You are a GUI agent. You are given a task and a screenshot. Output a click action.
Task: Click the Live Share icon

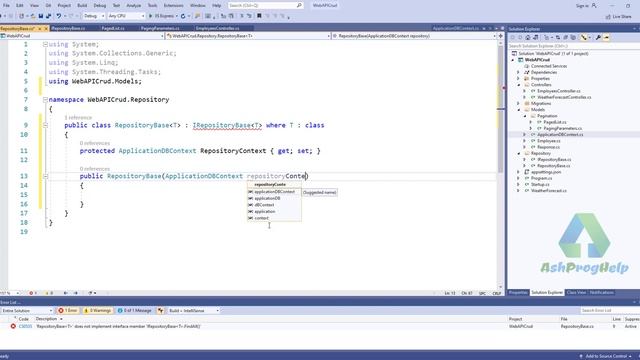coord(608,17)
